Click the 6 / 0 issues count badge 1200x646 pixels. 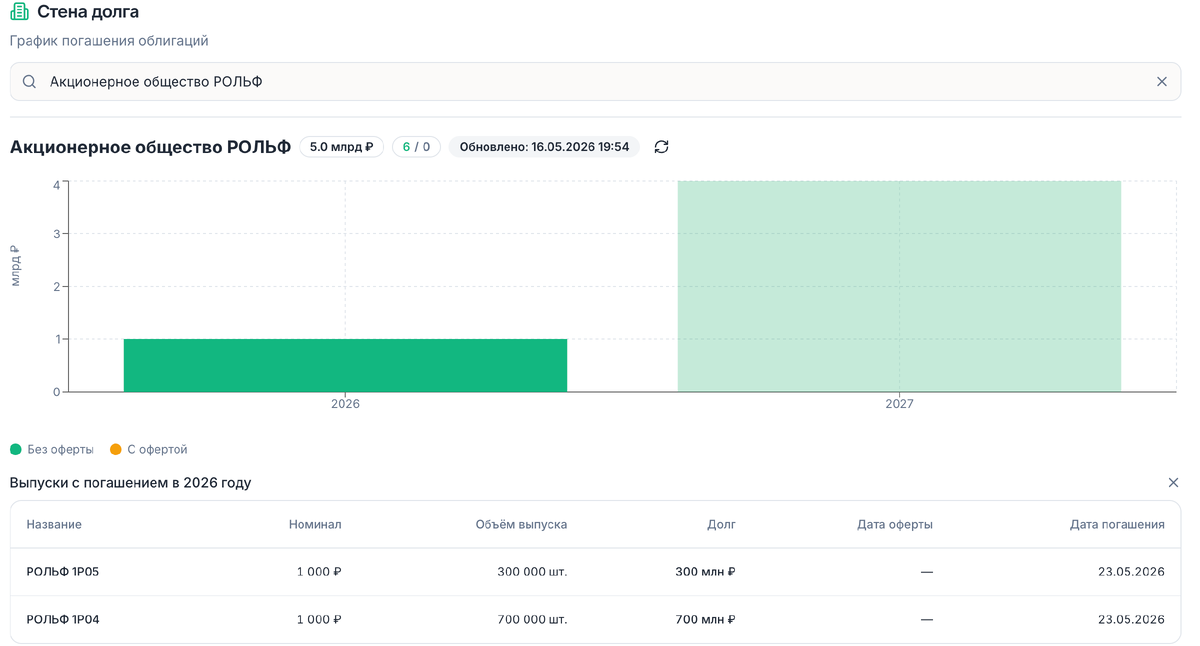click(416, 147)
